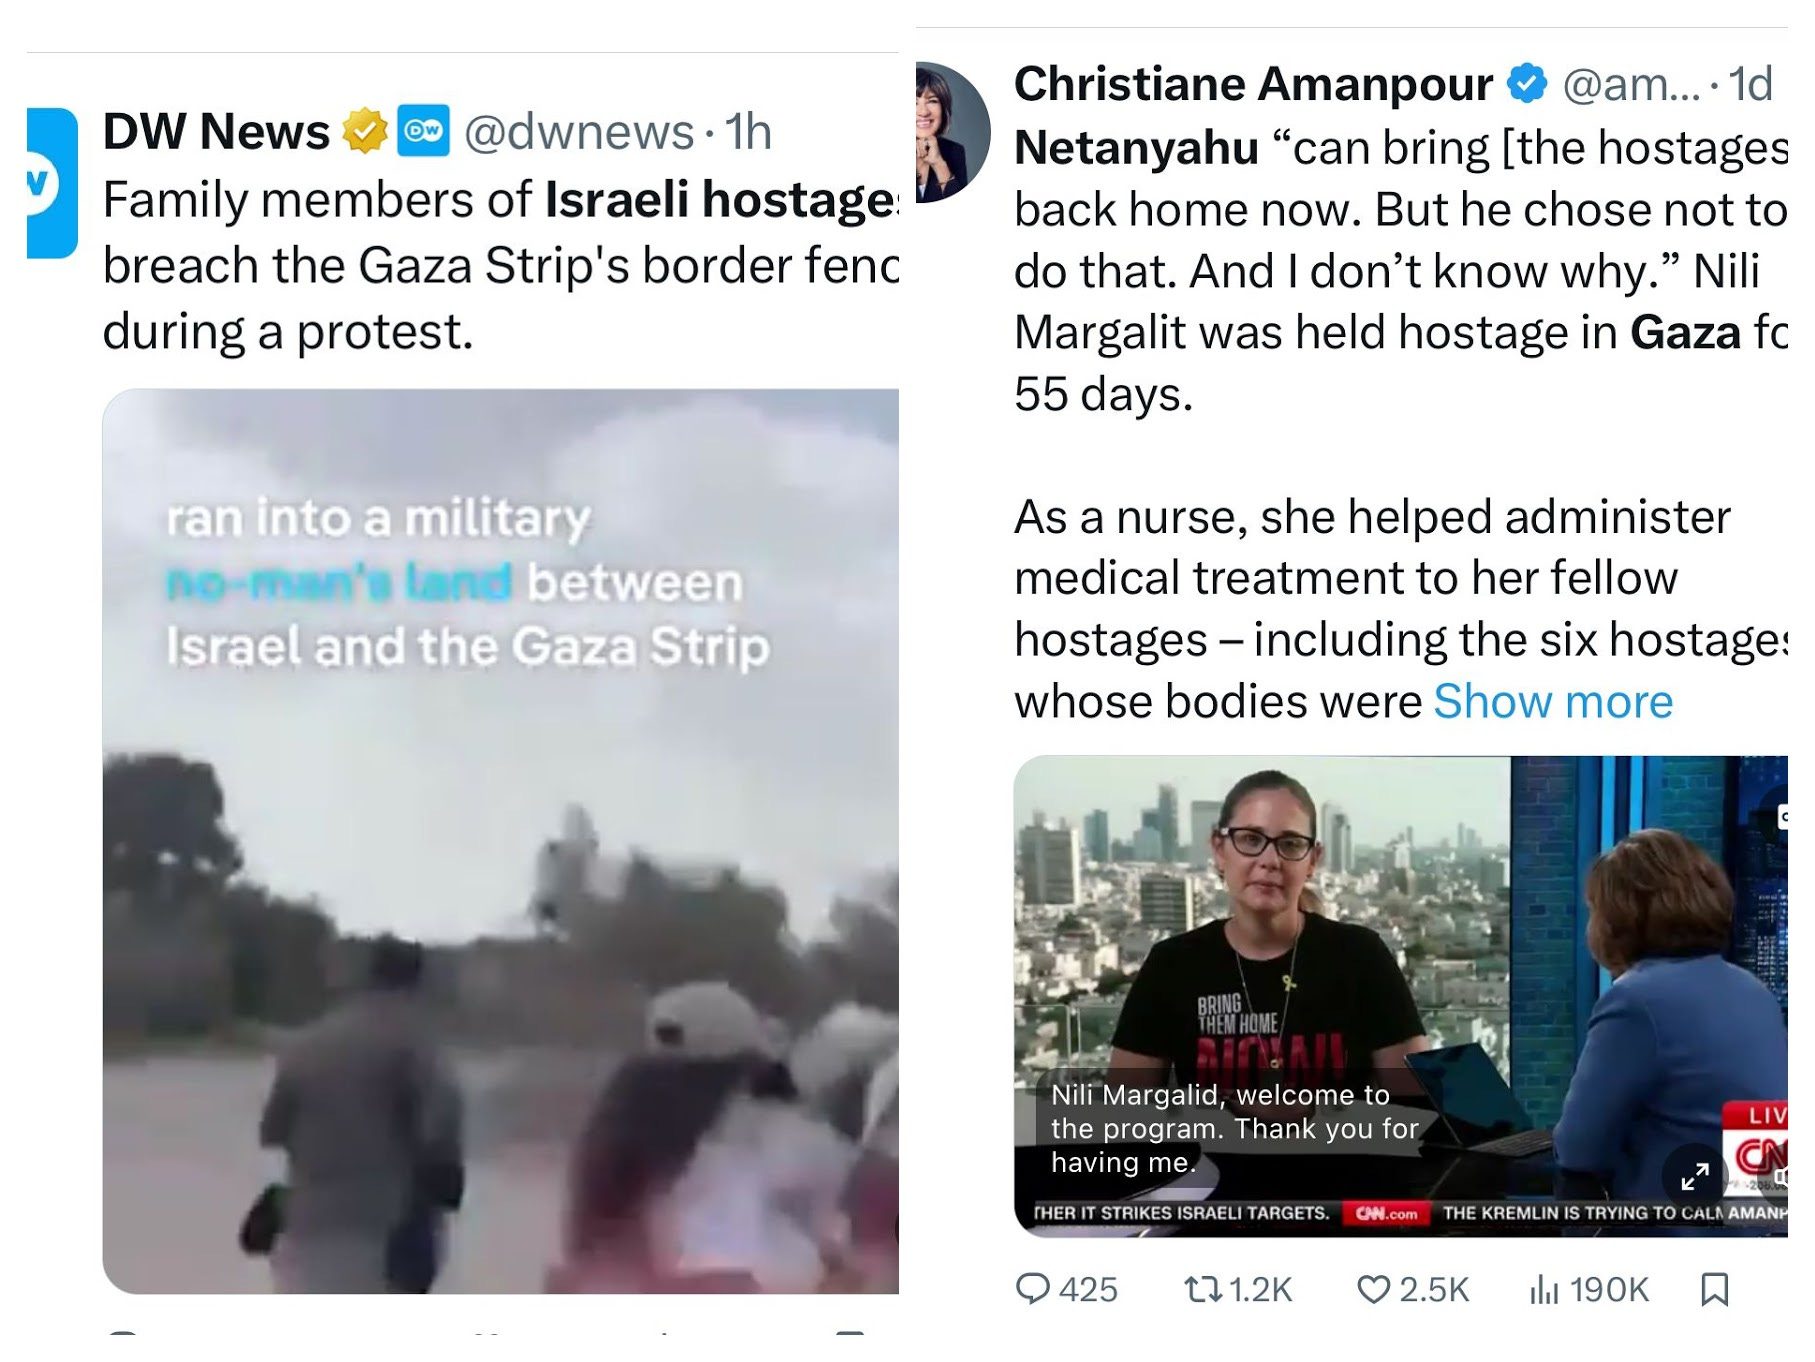This screenshot has width=1815, height=1362.
Task: Open the DW News account name
Action: pos(216,132)
